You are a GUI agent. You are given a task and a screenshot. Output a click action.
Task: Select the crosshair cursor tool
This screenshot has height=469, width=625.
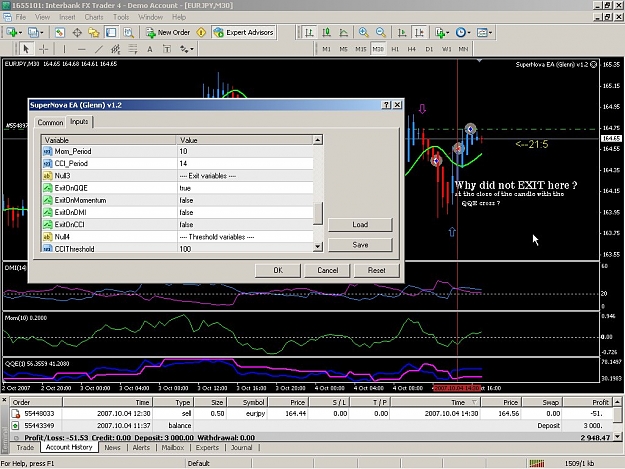pyautogui.click(x=43, y=49)
